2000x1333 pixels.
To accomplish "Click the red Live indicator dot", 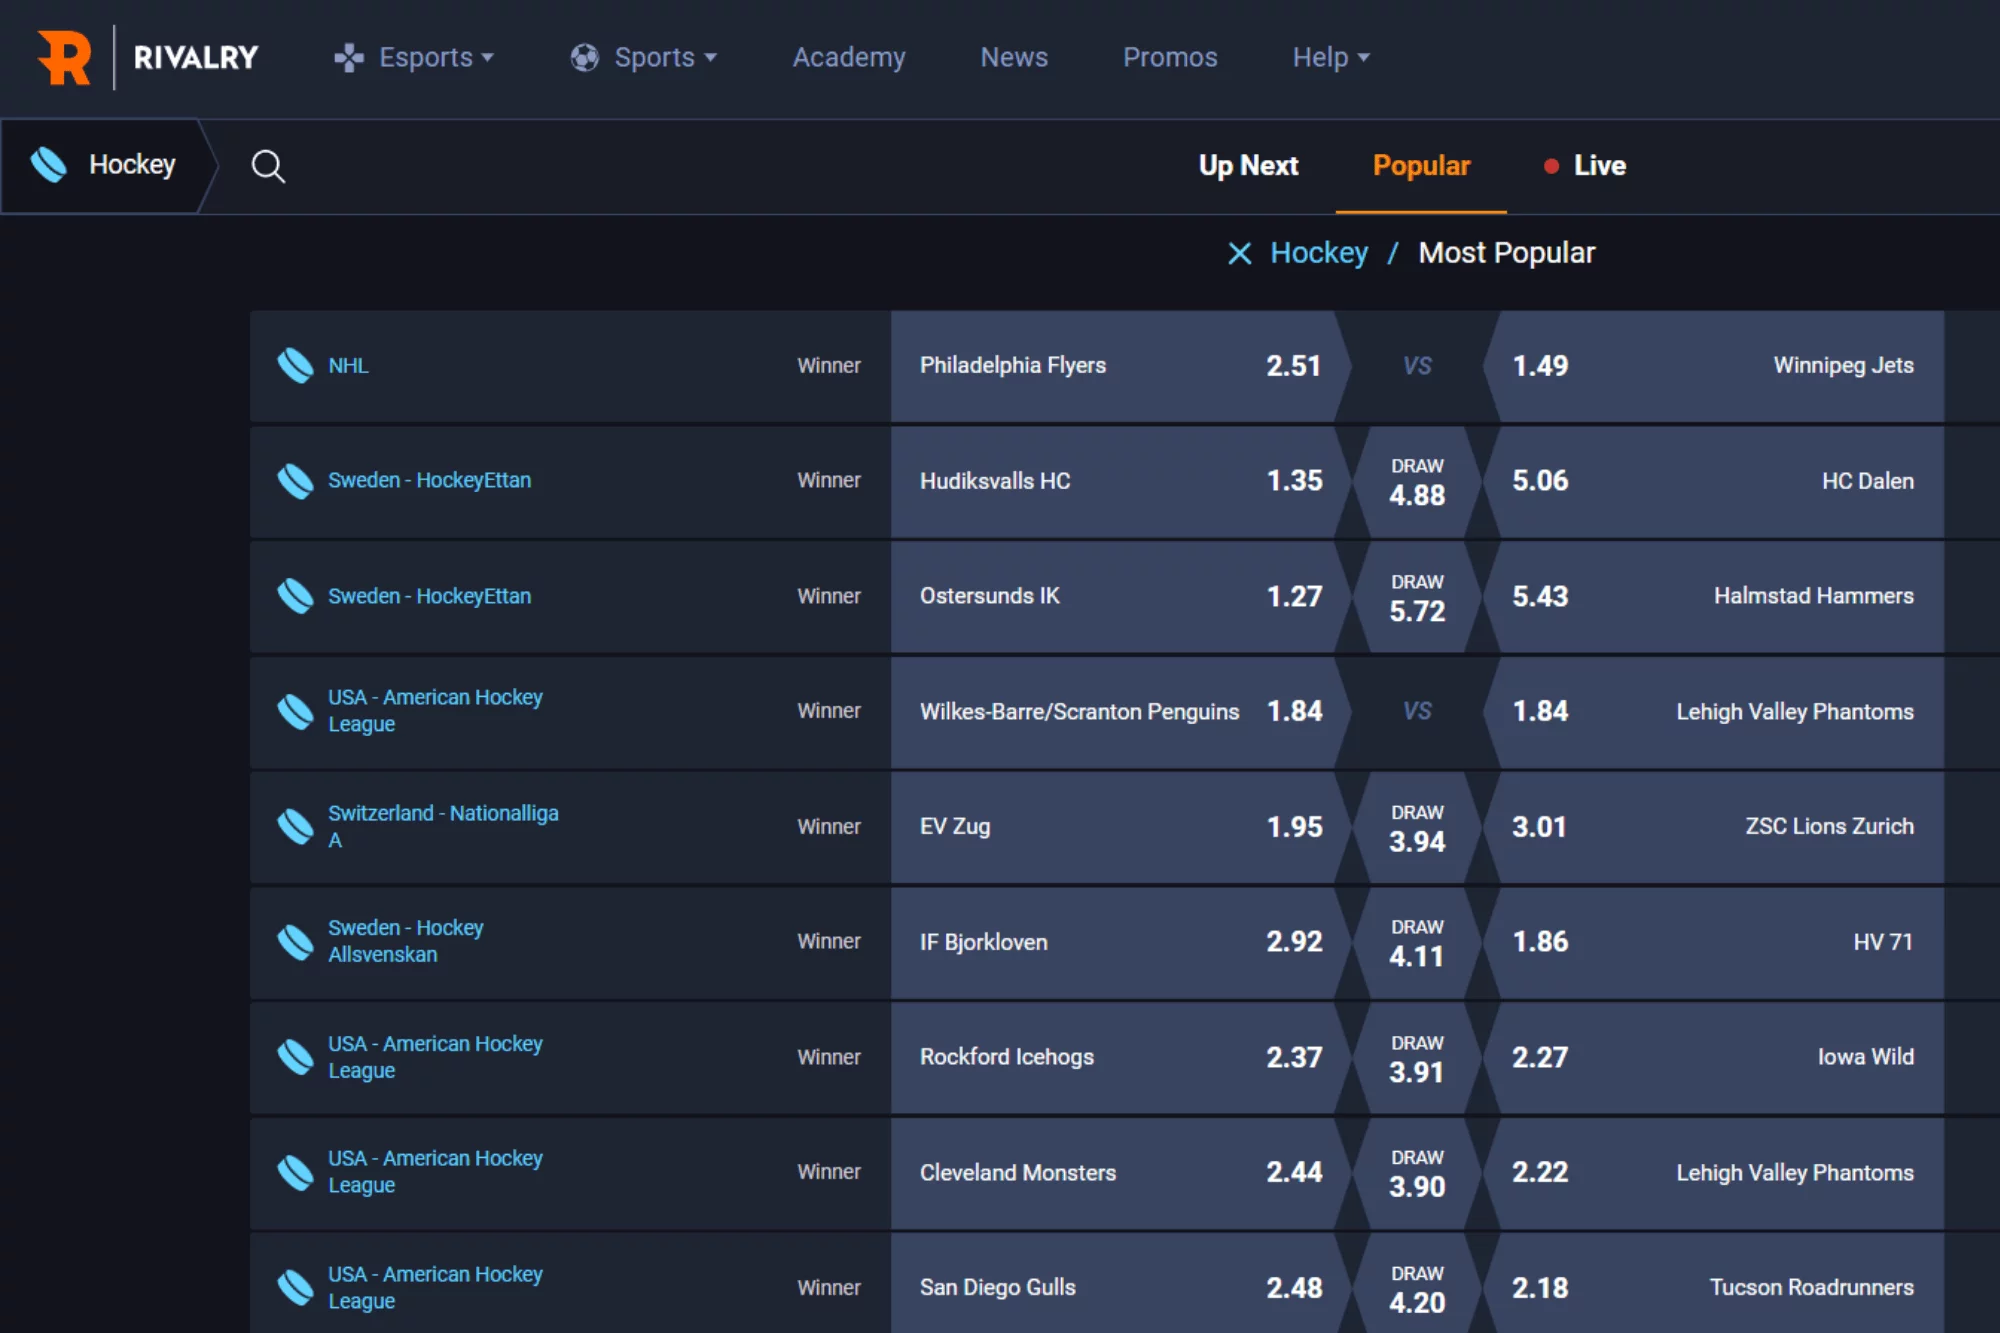I will 1551,166.
